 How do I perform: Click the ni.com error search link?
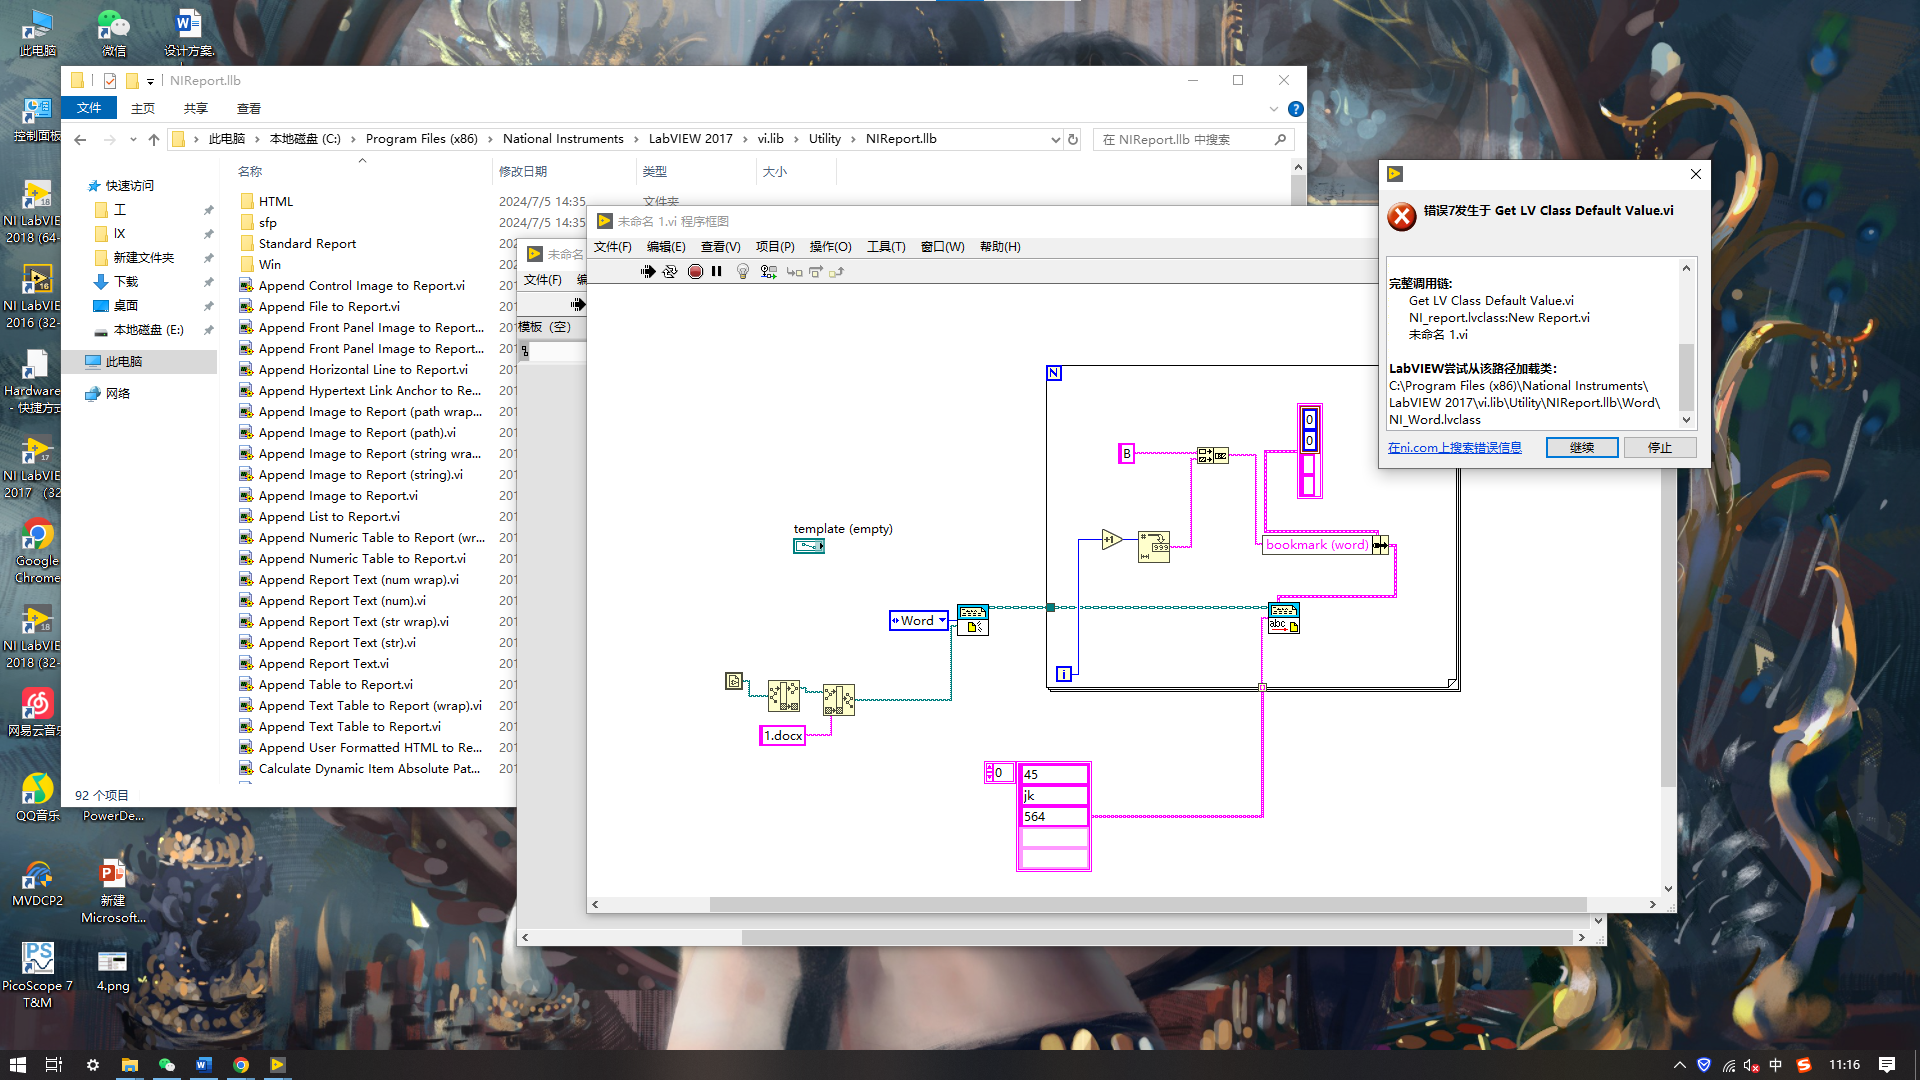(x=1454, y=448)
